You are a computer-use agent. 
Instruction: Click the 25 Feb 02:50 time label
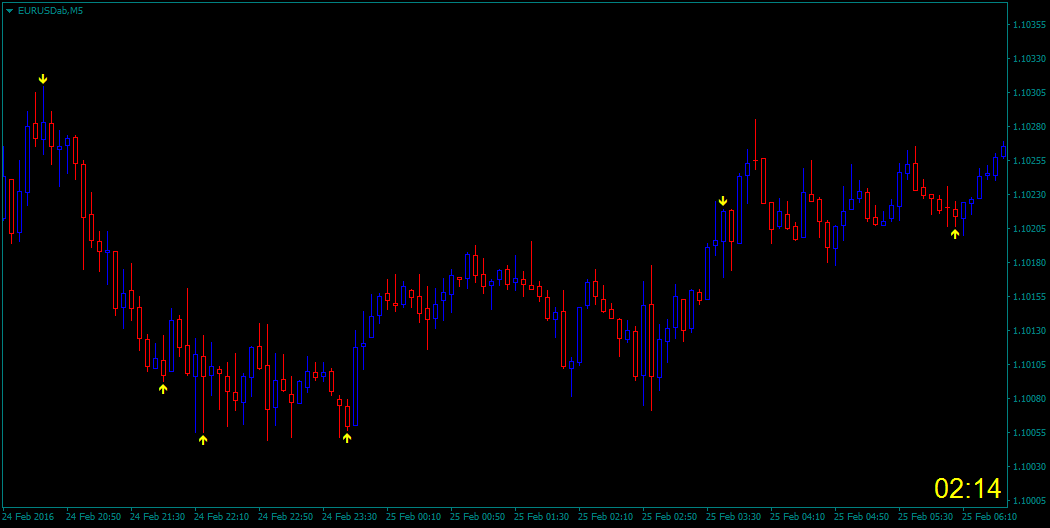[x=670, y=517]
